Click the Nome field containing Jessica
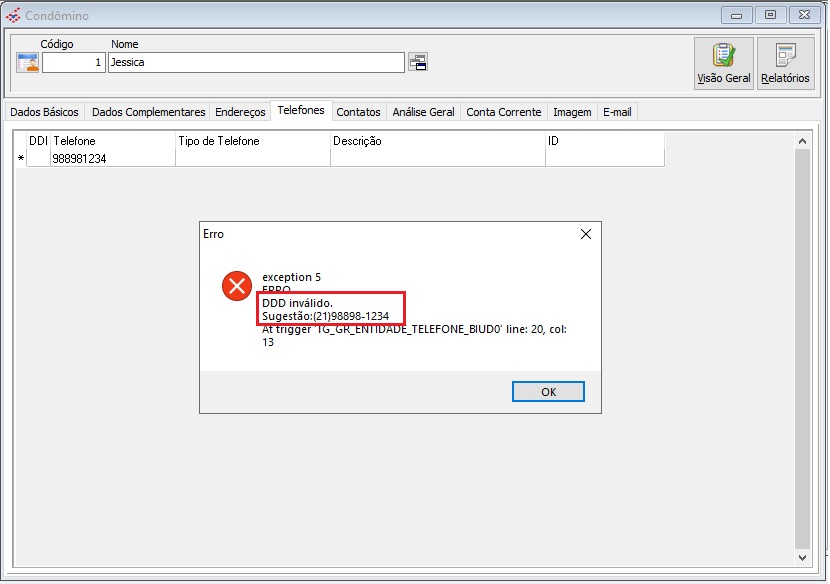Image resolution: width=830 pixels, height=584 pixels. 256,63
